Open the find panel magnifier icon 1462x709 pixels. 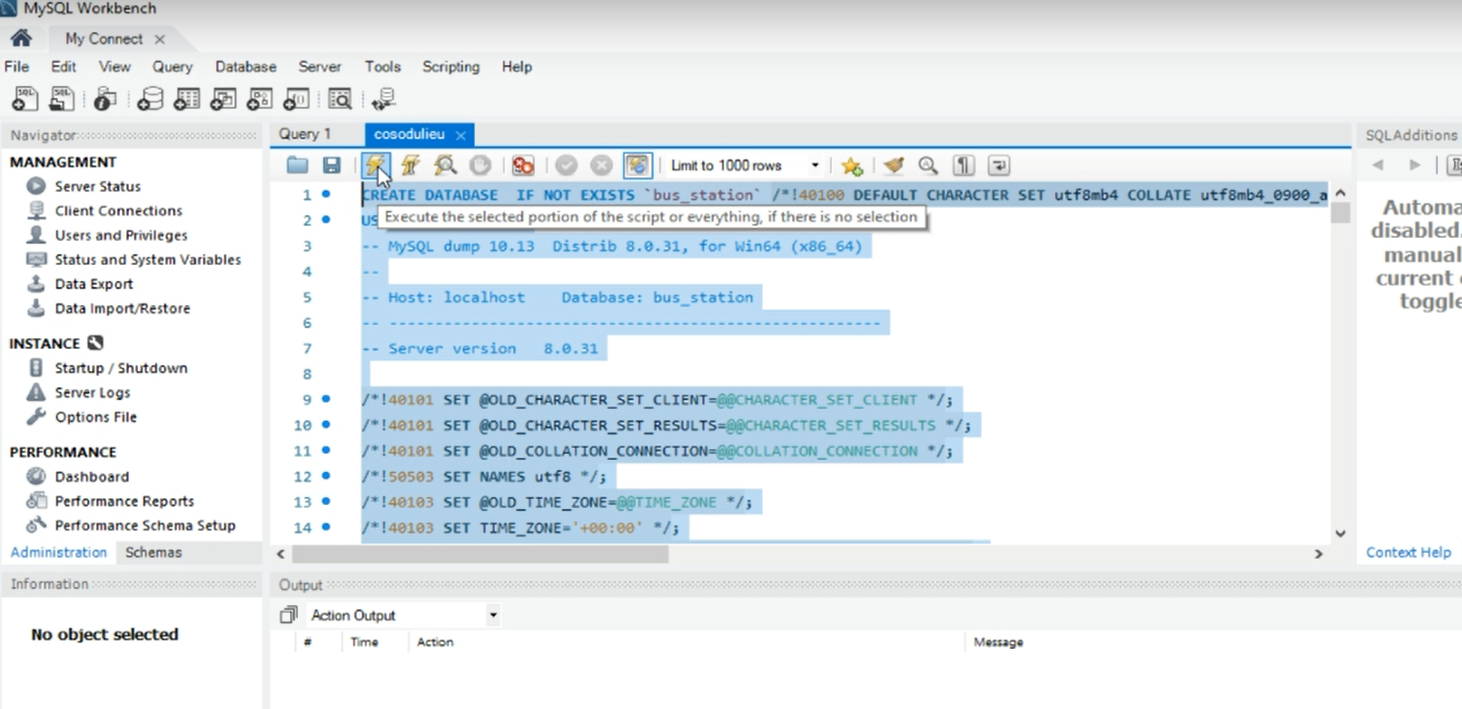click(928, 165)
